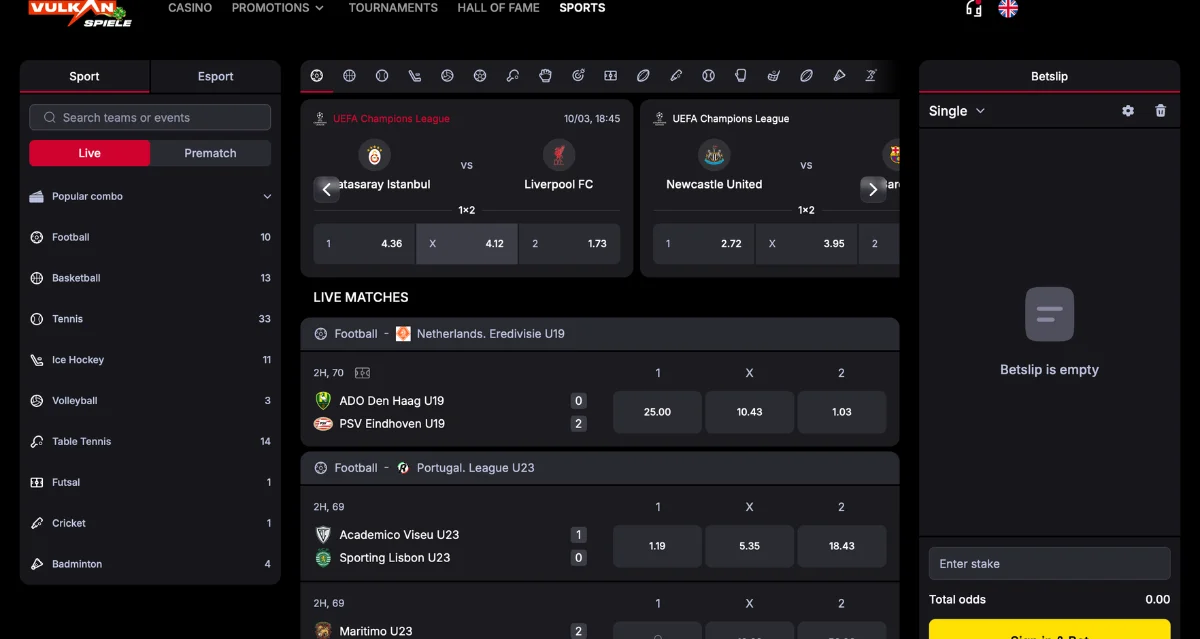Open Cricket in the sports sidebar

[x=150, y=523]
